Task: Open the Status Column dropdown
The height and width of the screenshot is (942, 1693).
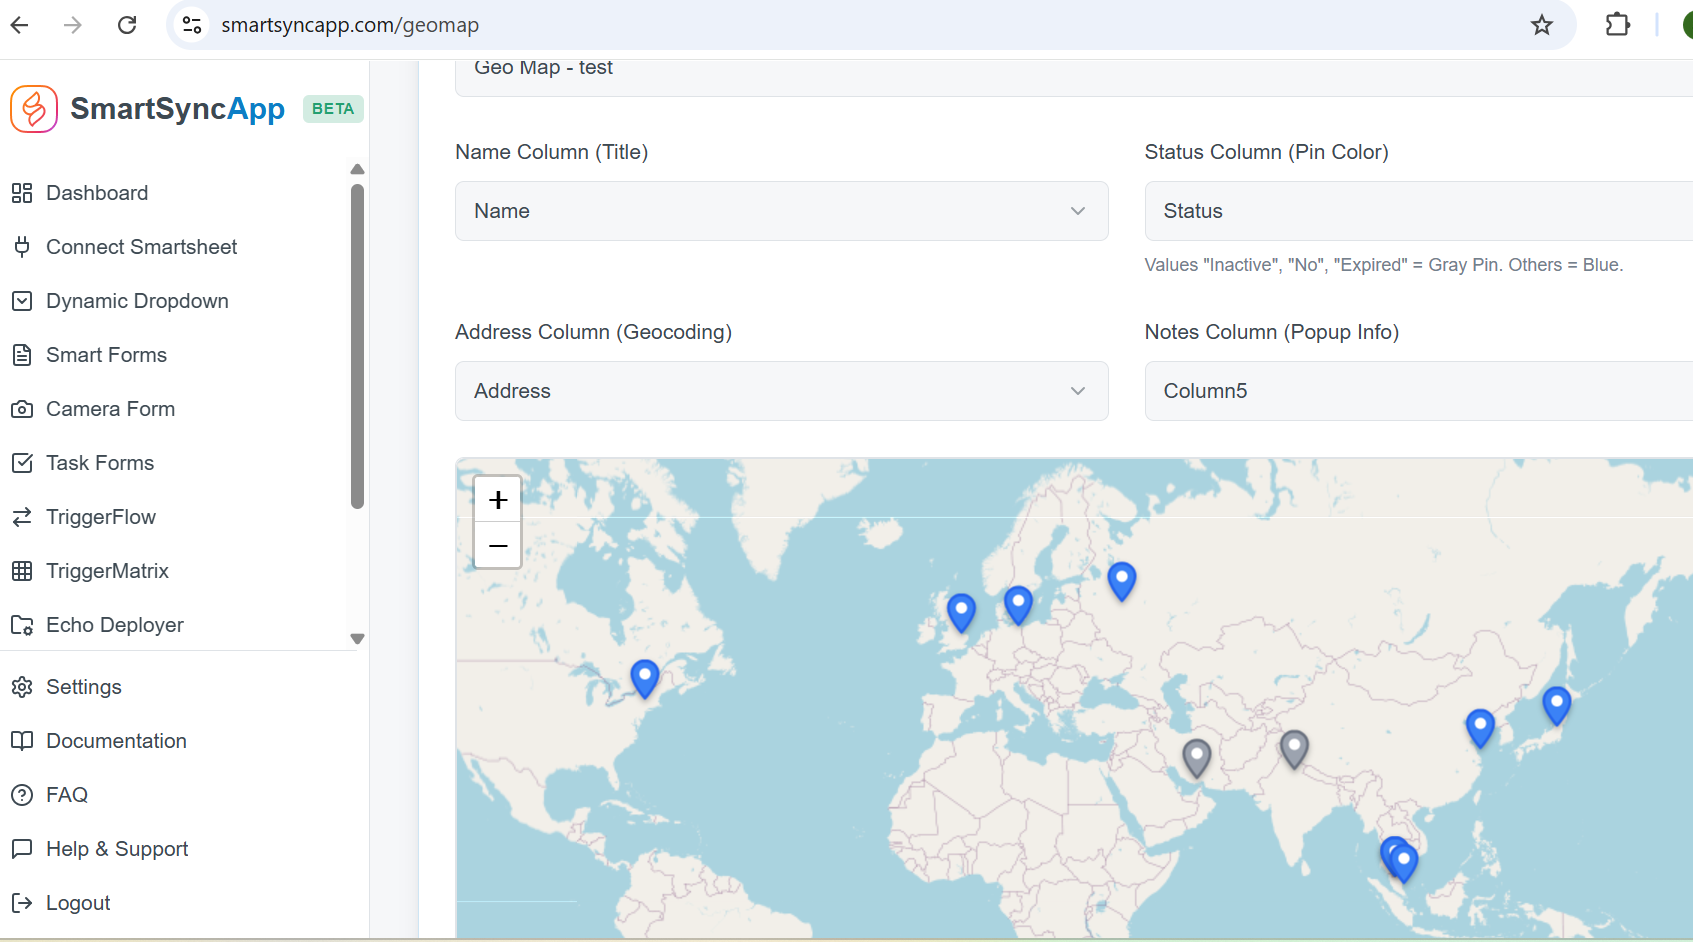Action: point(1419,211)
